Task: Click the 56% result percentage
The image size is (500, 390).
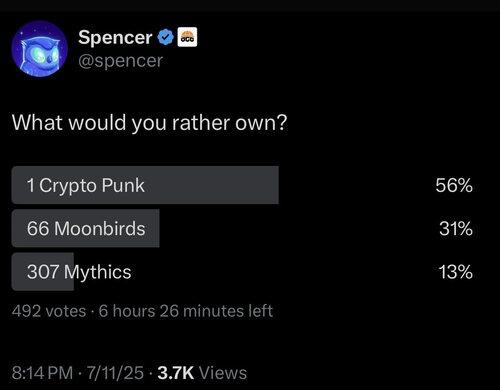Action: click(x=454, y=185)
